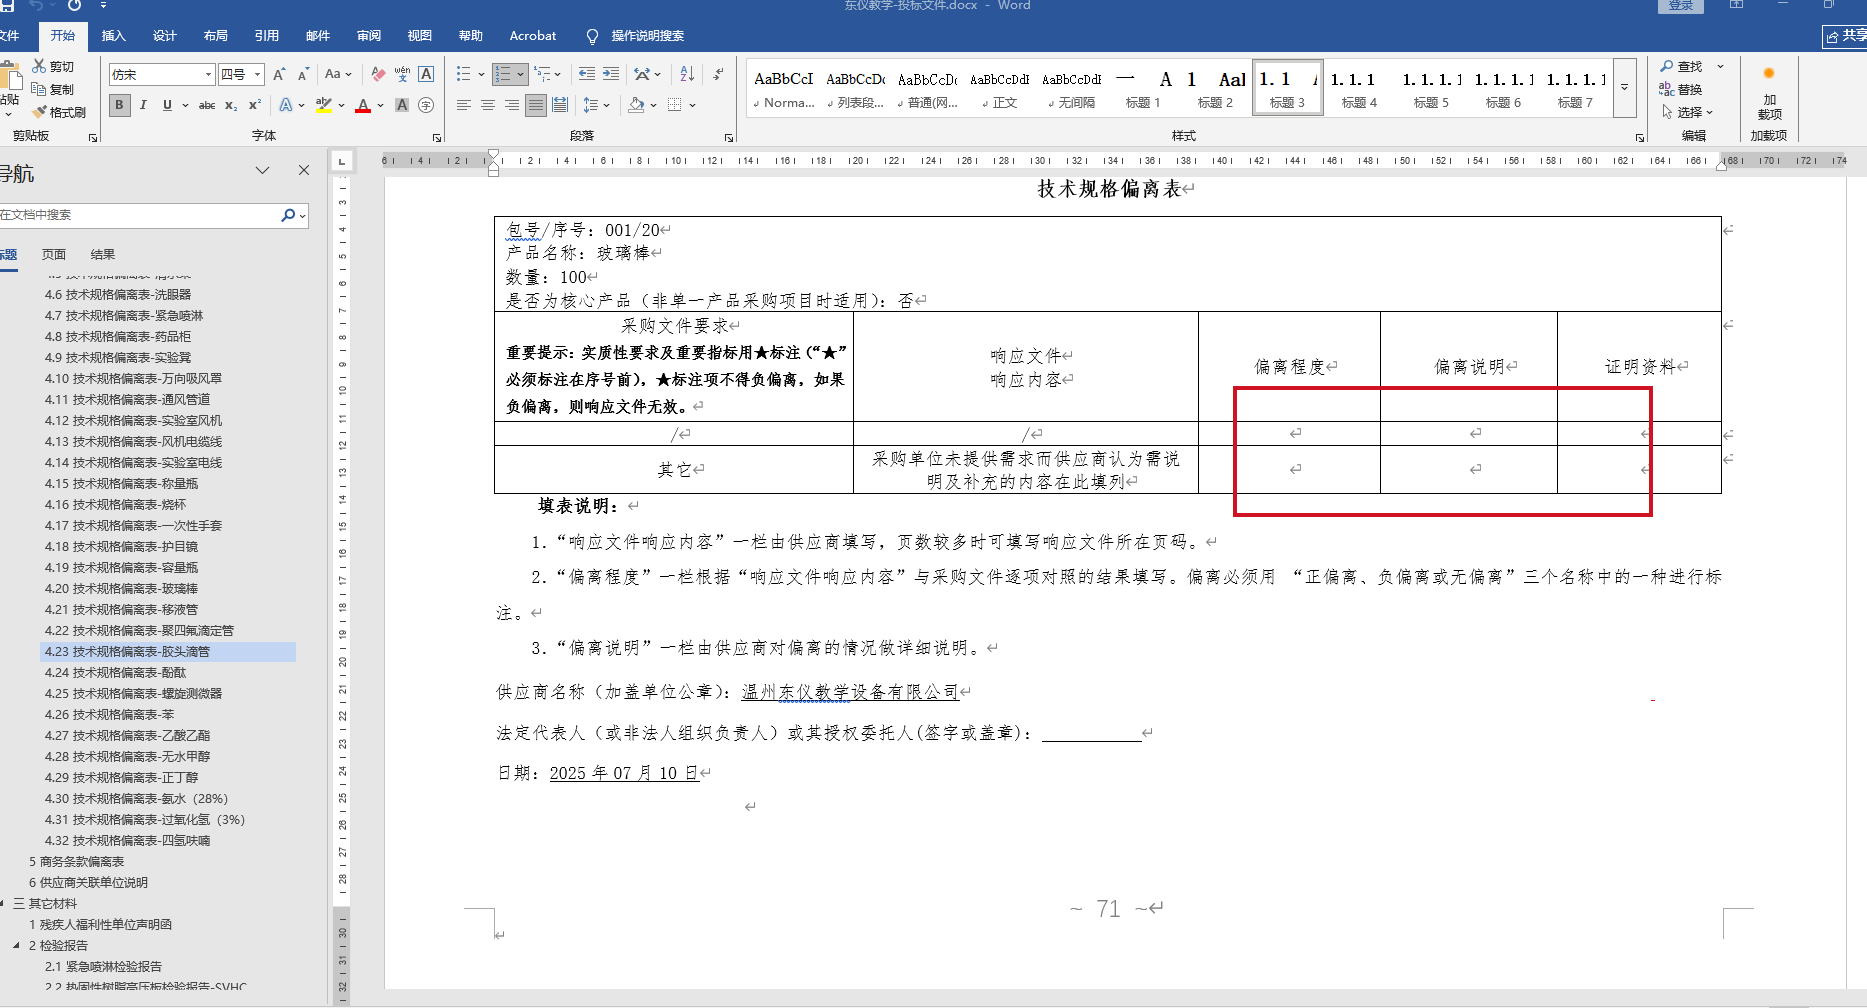Apply the 无间隔 no-spacing style

(x=1071, y=88)
